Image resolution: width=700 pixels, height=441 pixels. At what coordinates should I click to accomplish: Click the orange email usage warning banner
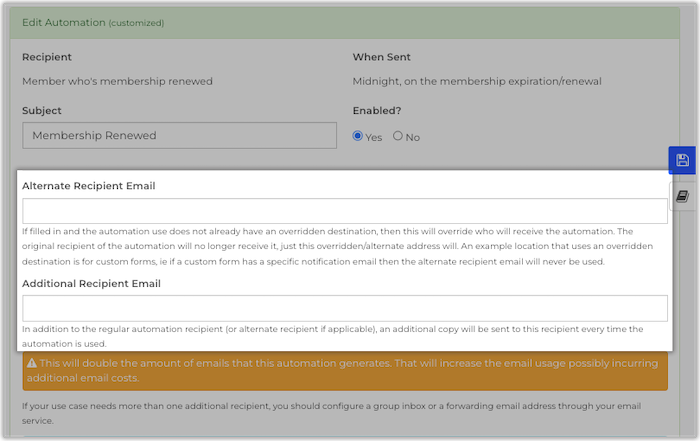344,371
